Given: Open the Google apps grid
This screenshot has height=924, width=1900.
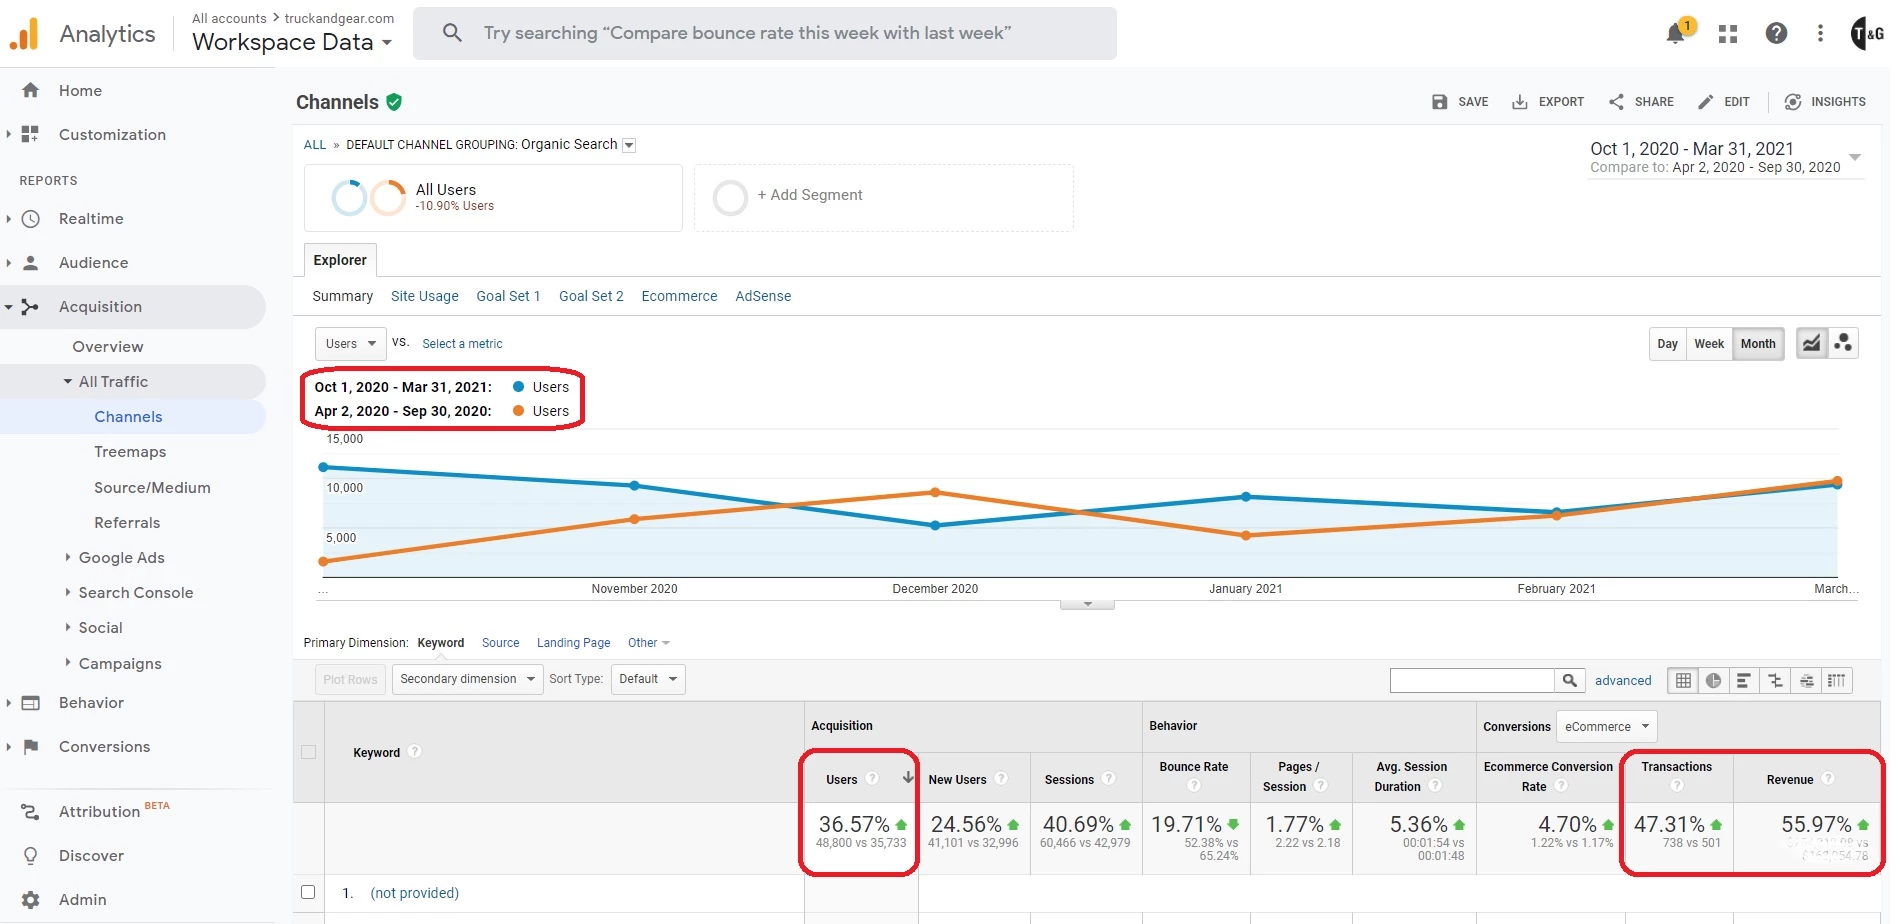Looking at the screenshot, I should click(1728, 34).
